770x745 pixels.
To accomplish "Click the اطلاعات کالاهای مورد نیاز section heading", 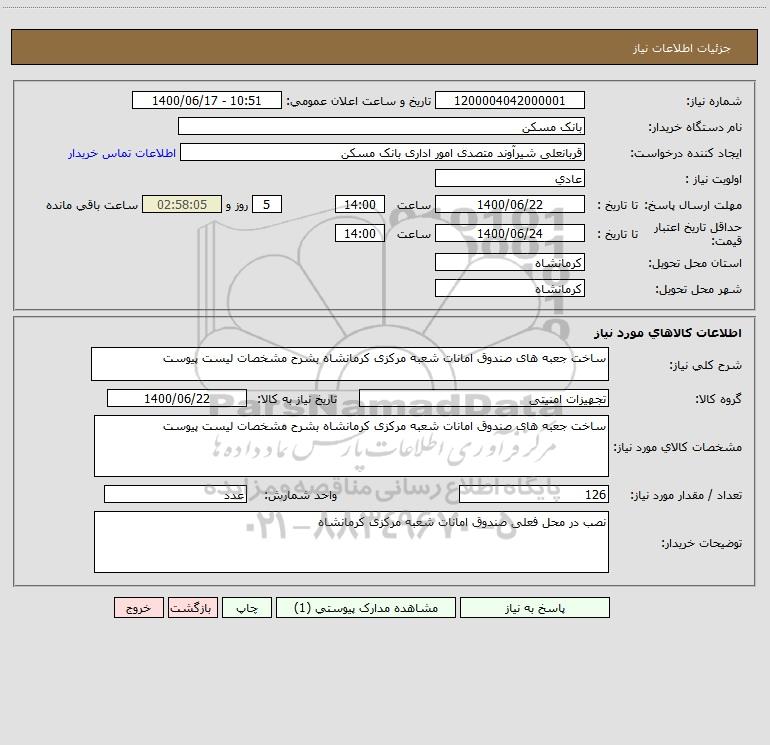I will click(x=668, y=333).
